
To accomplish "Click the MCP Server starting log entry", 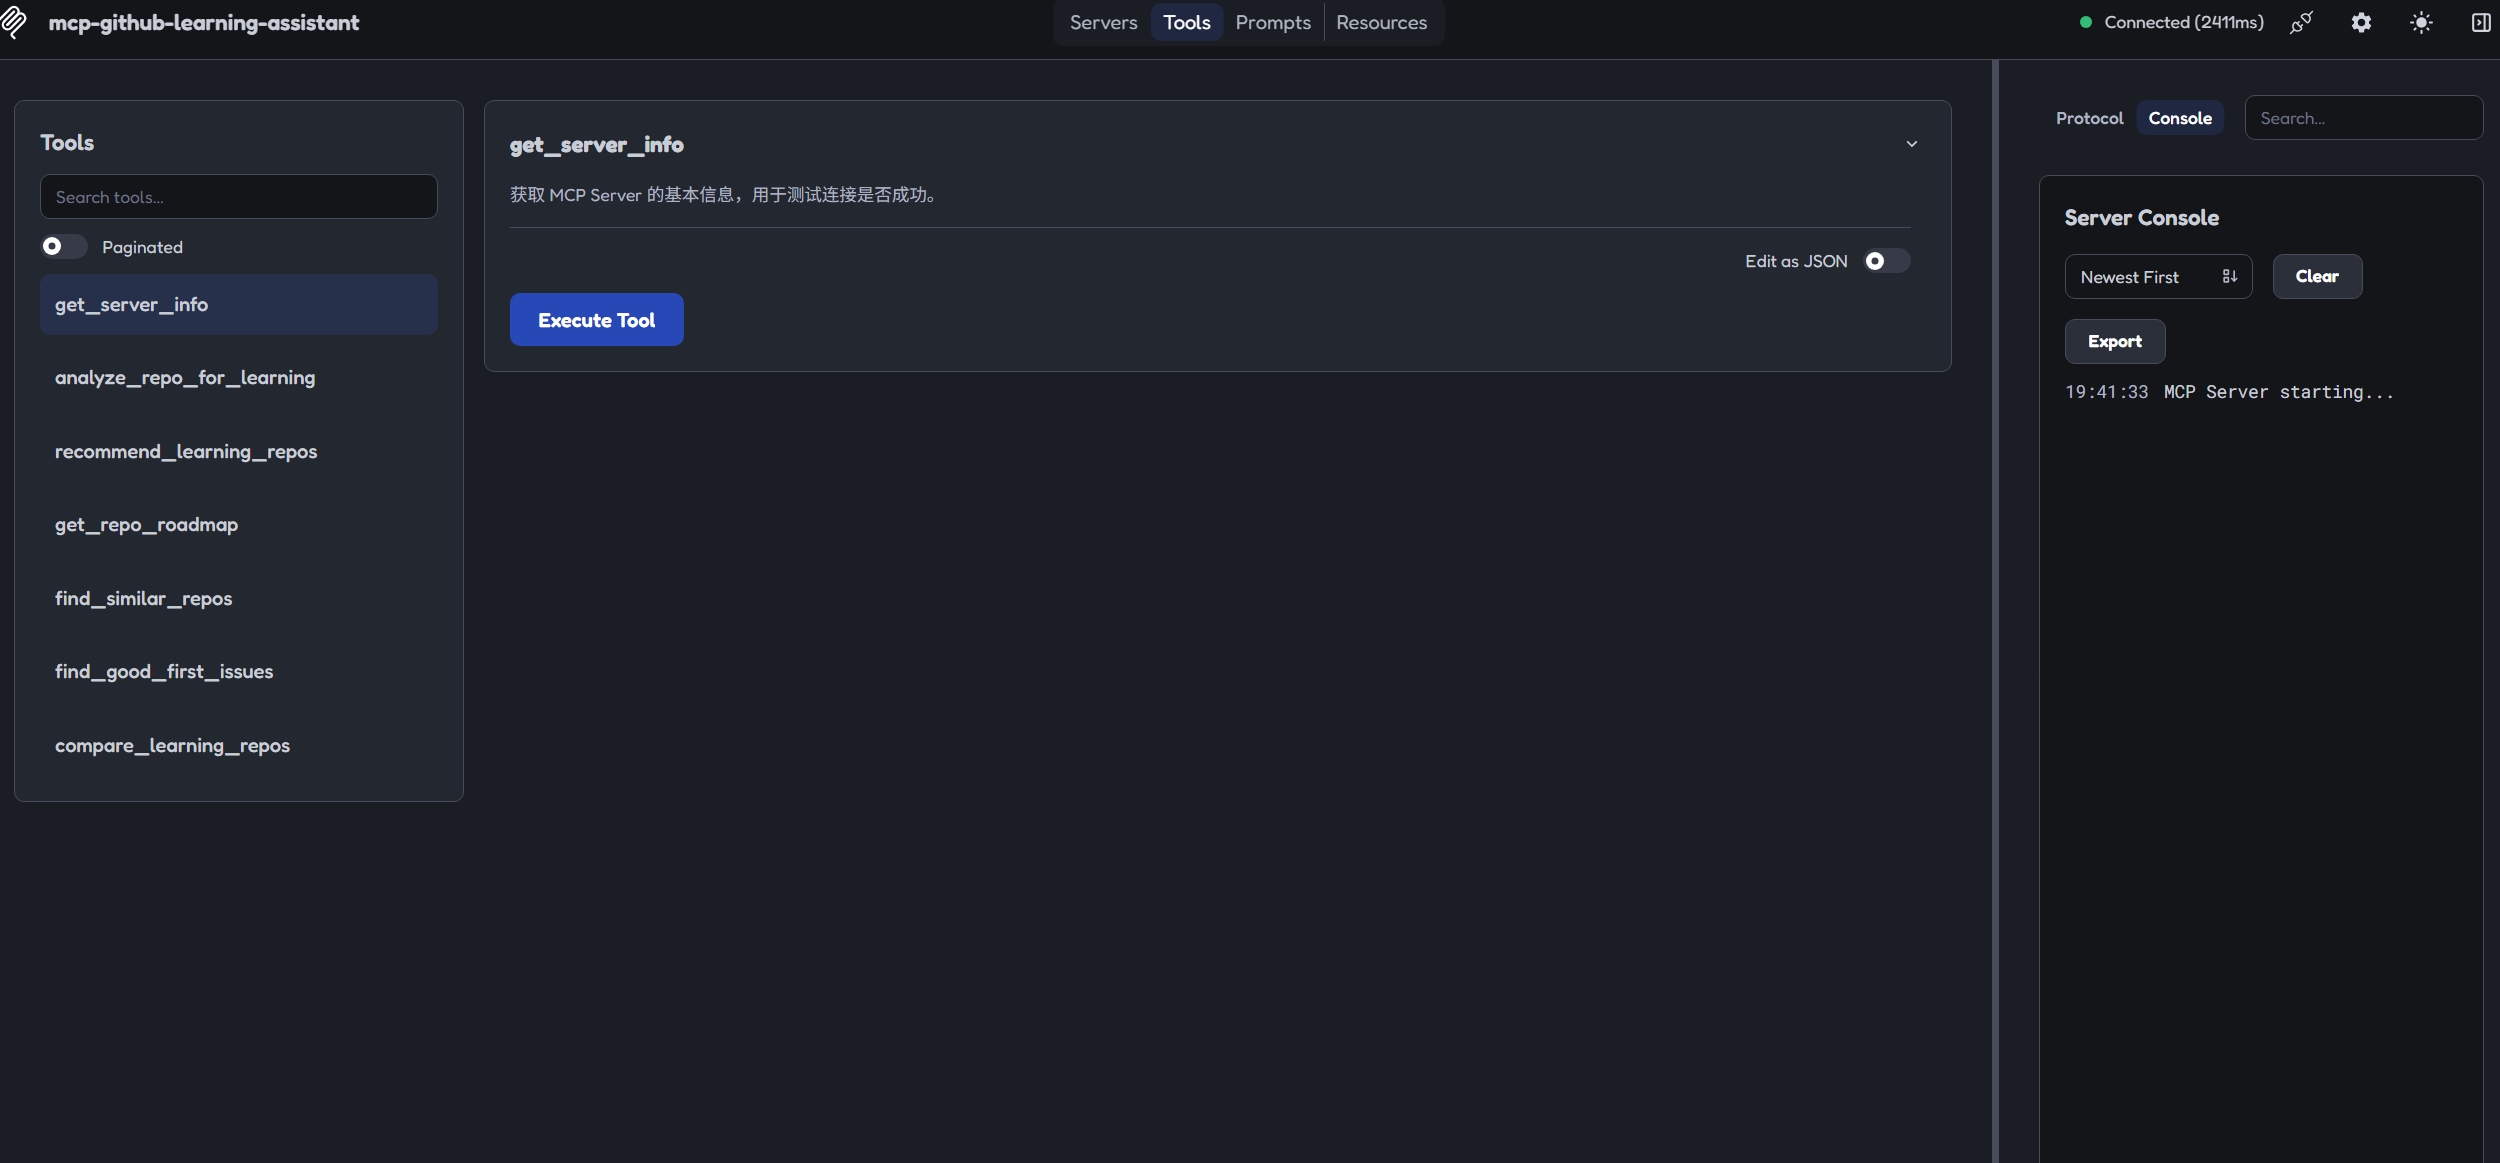I will tap(2279, 392).
